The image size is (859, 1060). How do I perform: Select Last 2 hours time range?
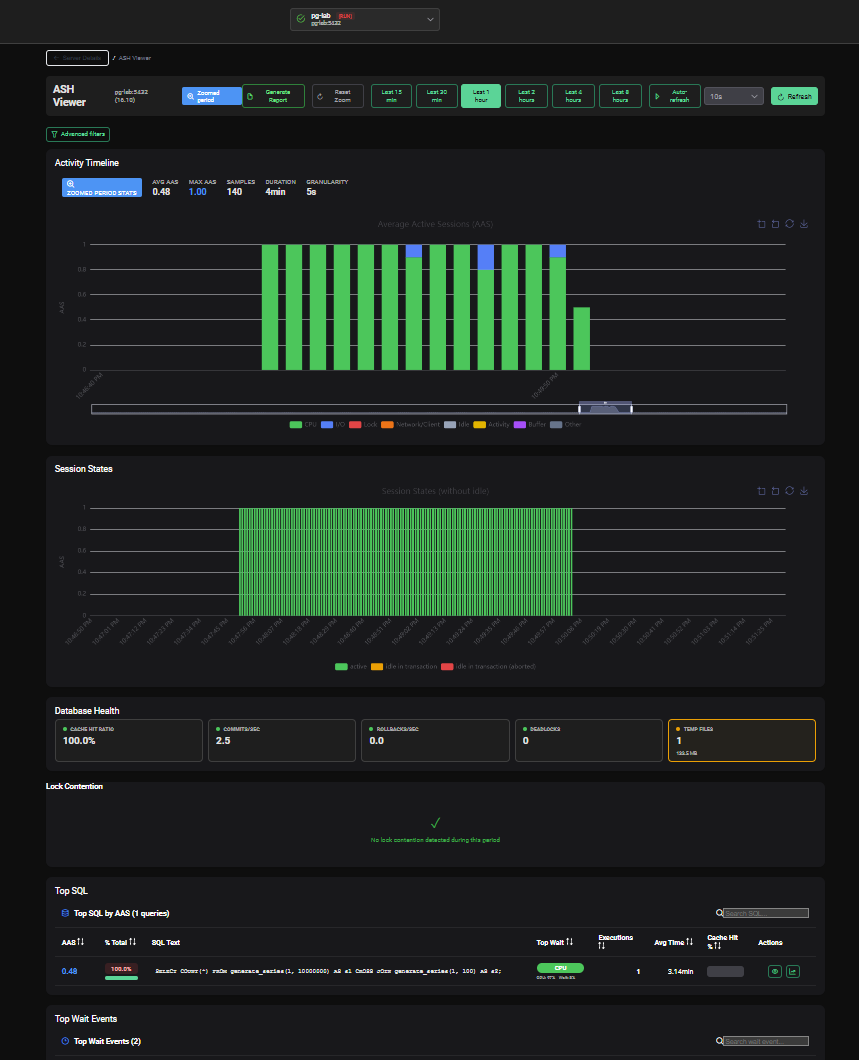526,96
